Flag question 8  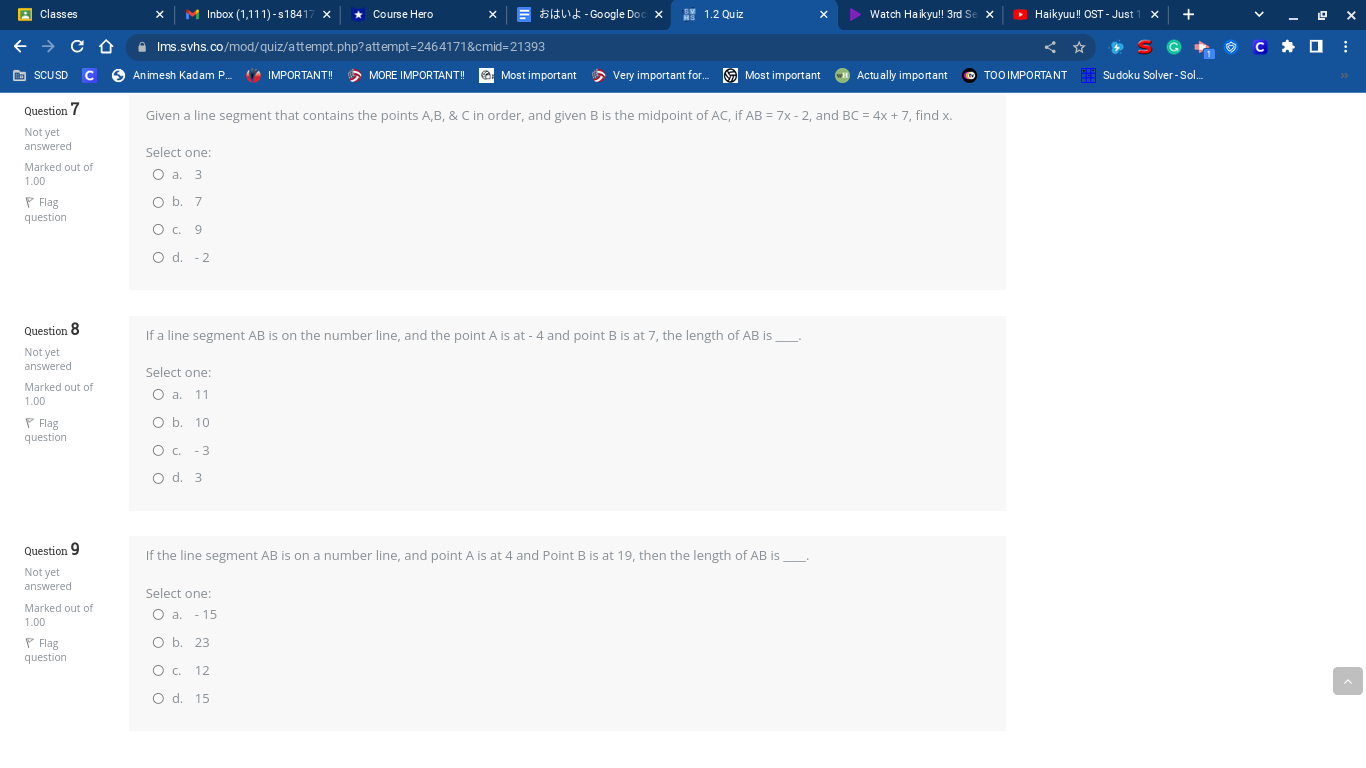pos(46,430)
